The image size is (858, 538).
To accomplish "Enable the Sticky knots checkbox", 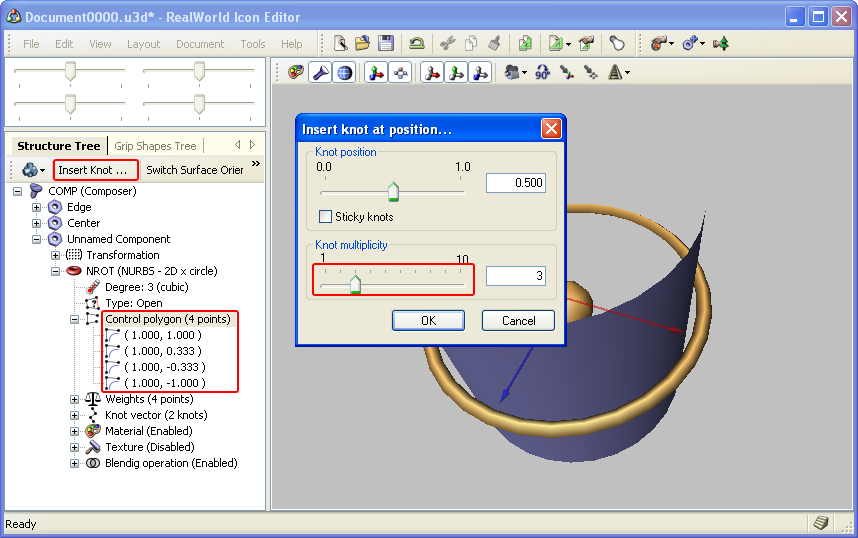I will click(x=325, y=217).
